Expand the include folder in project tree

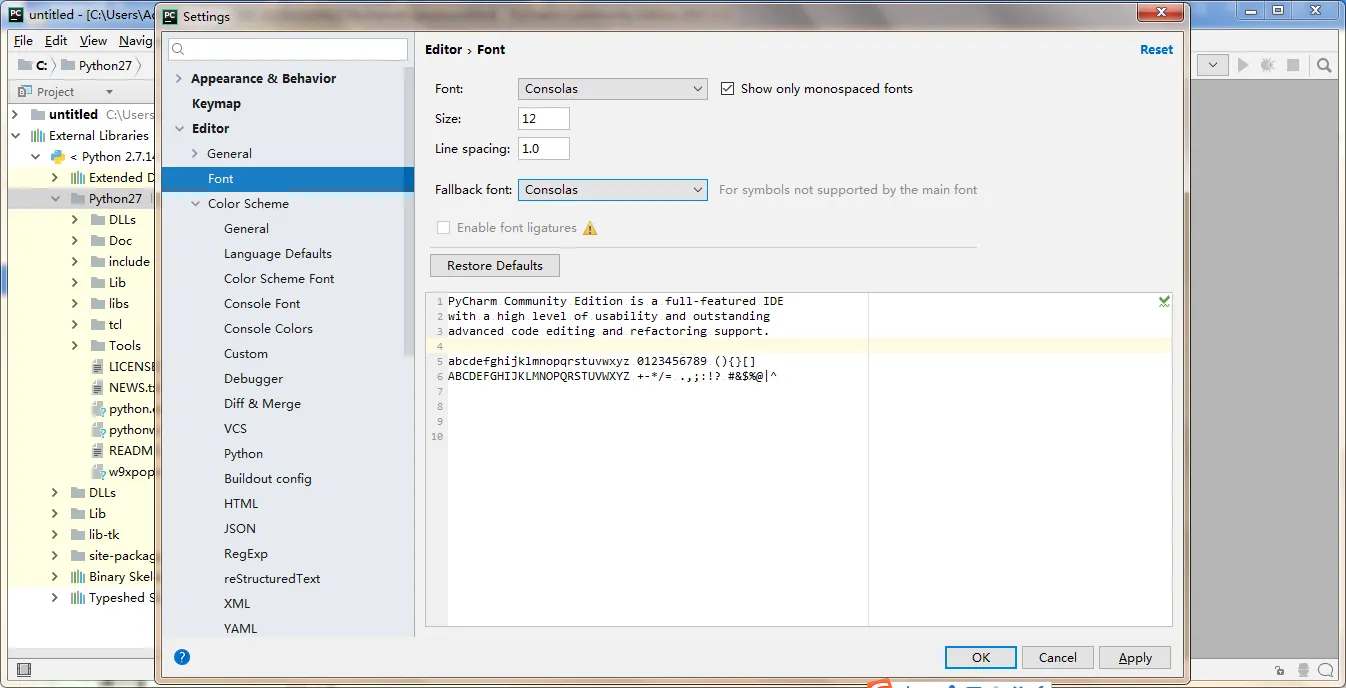click(75, 261)
